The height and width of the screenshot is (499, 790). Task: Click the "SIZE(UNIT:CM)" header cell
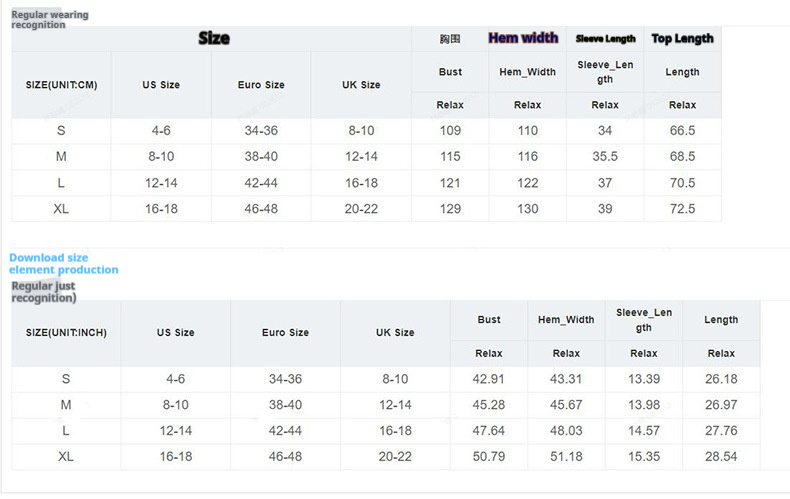tap(61, 85)
